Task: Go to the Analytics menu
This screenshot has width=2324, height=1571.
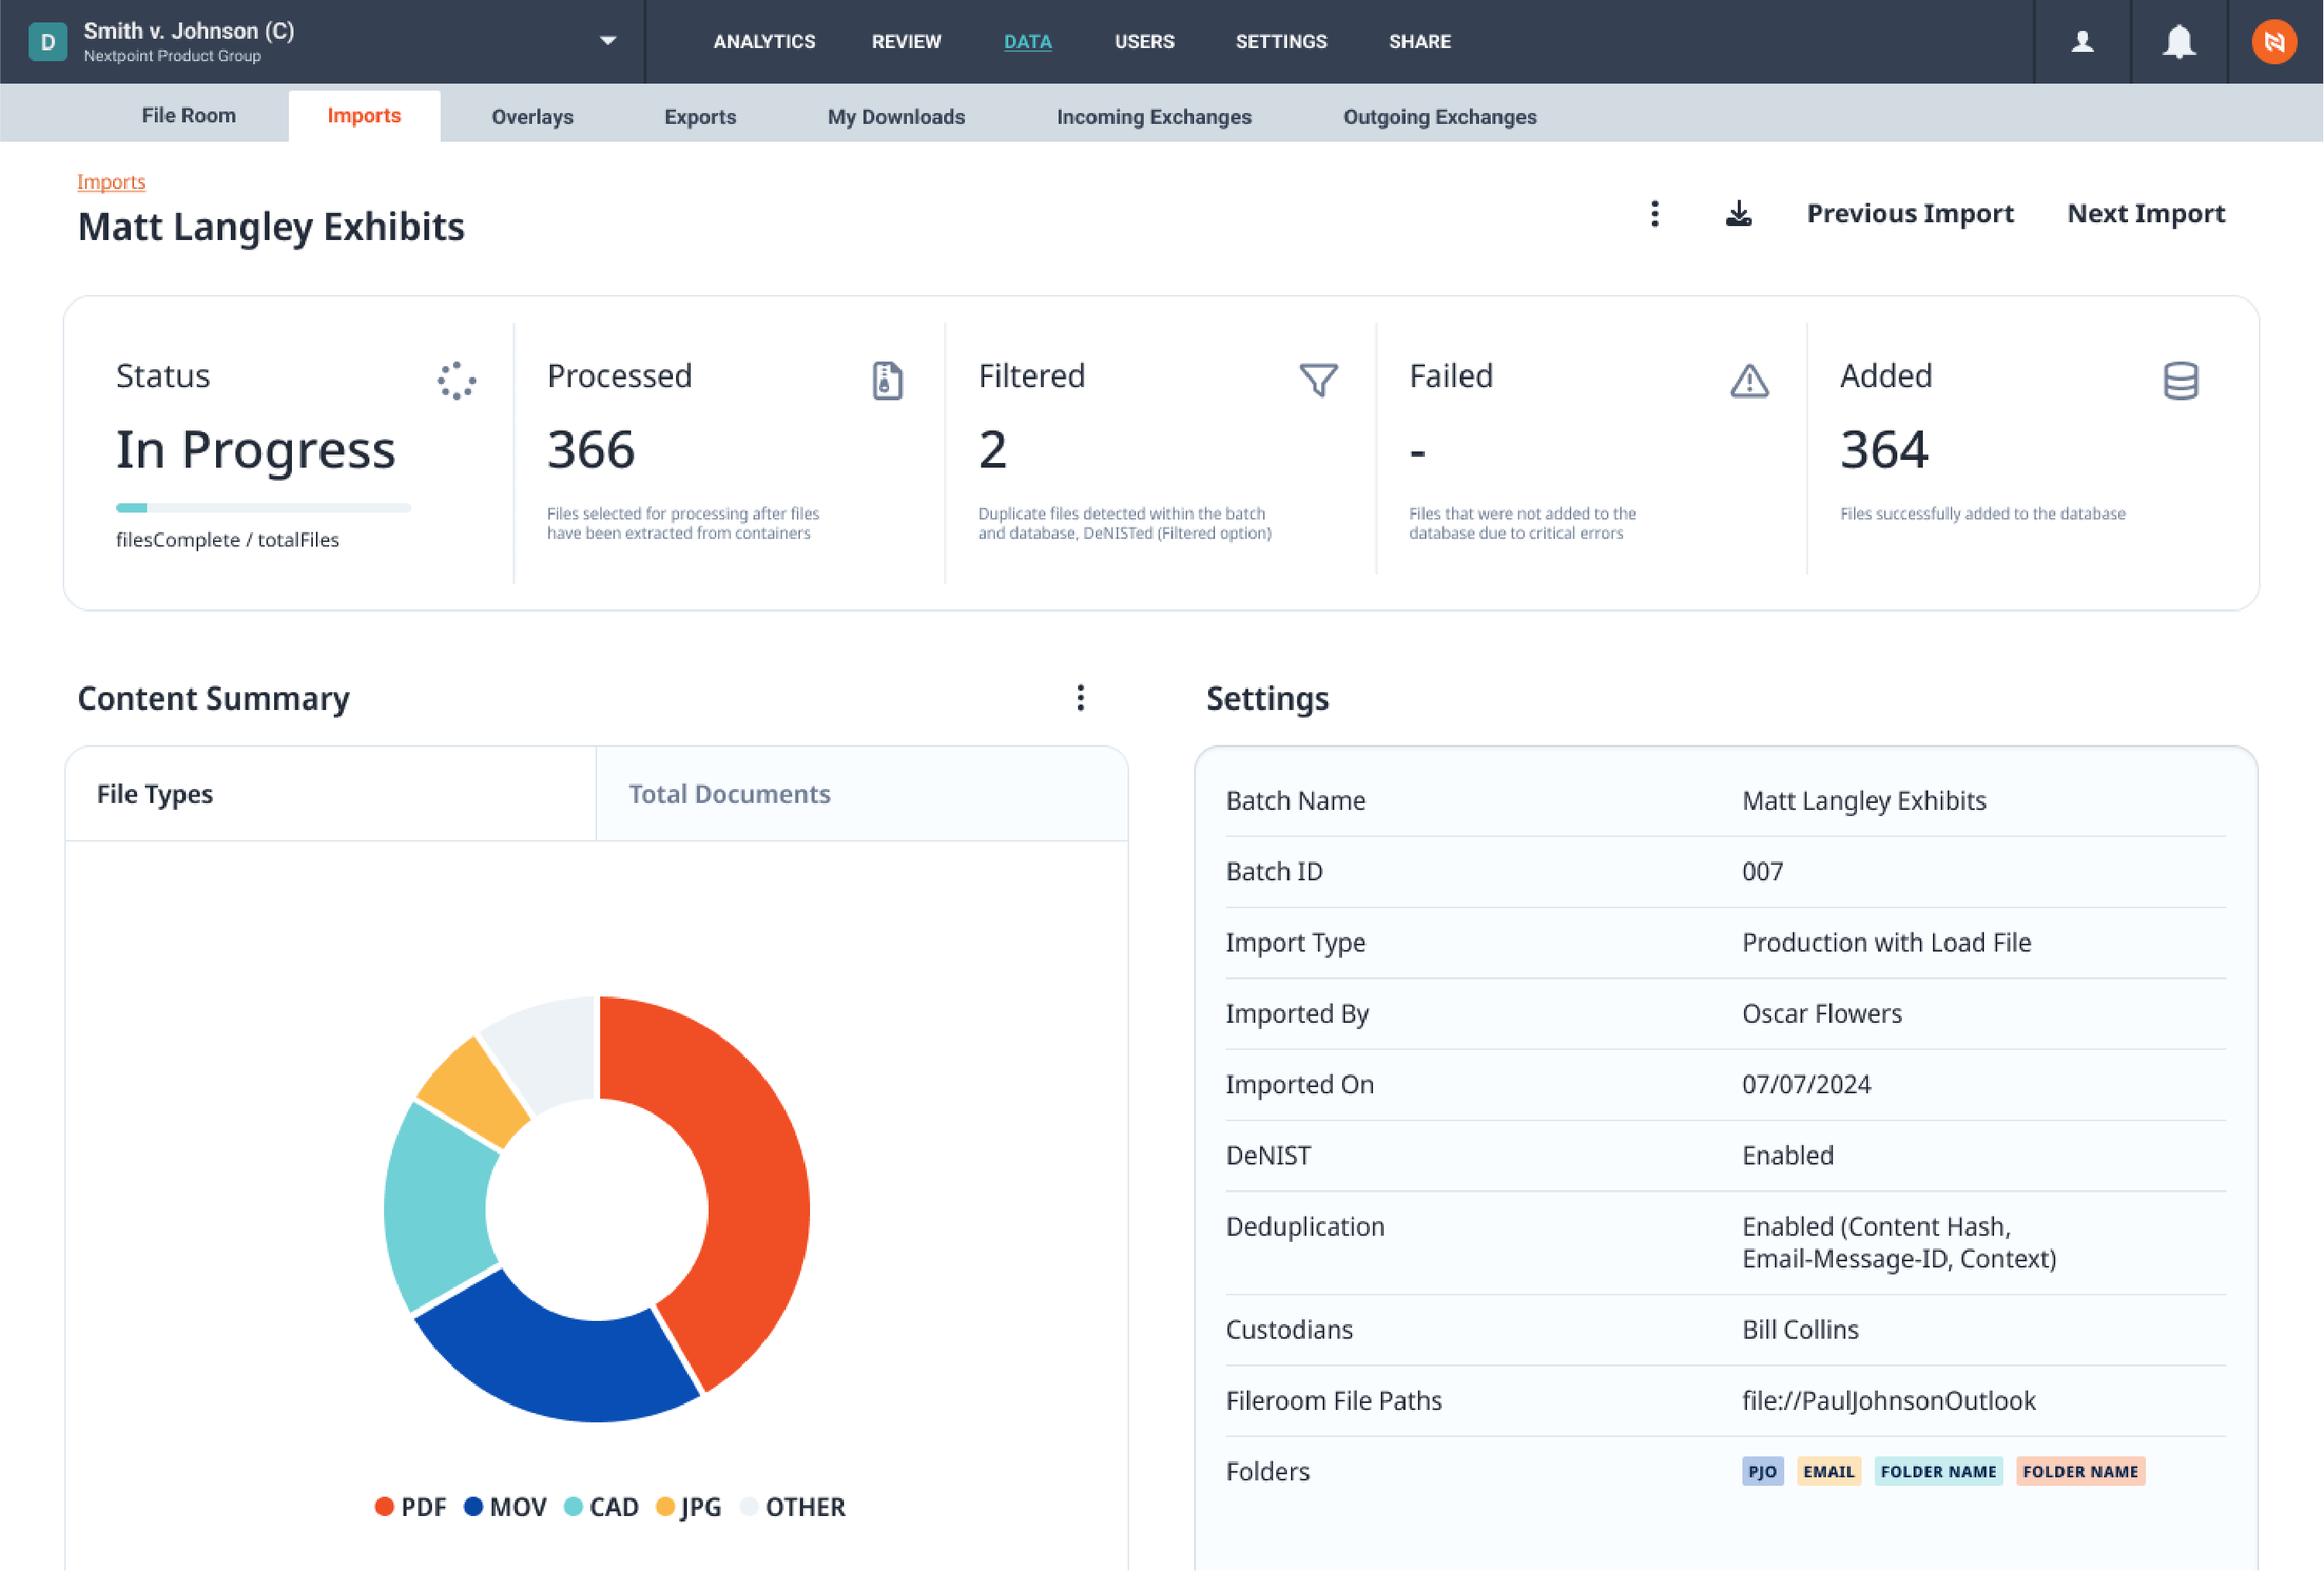Action: [x=764, y=42]
